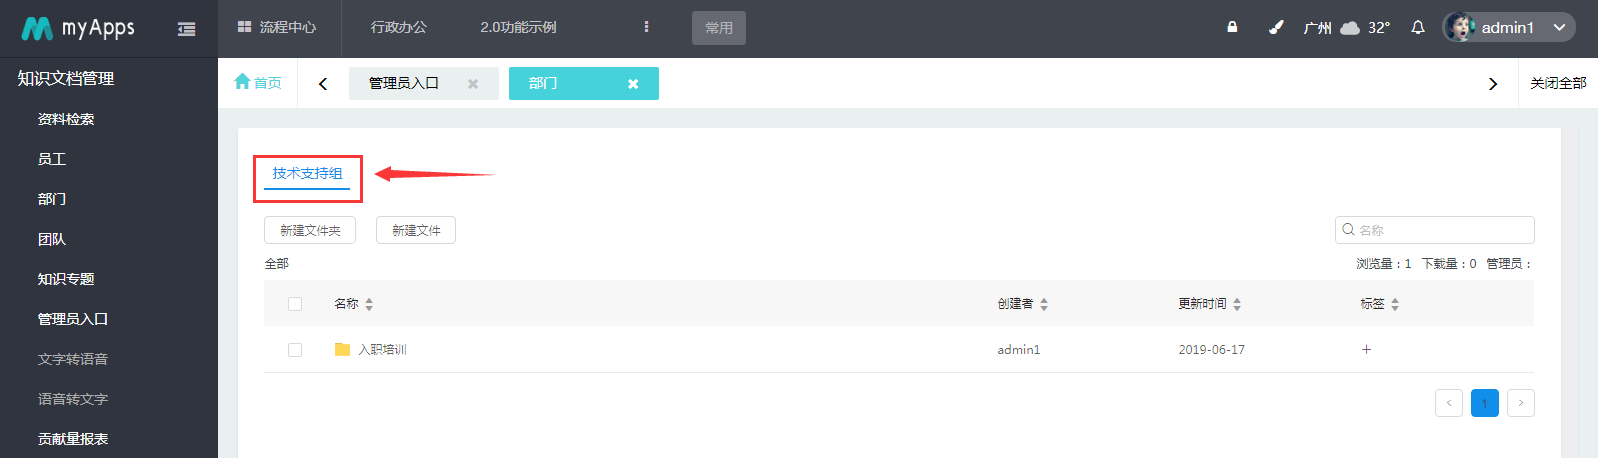Add a tag with the plus icon
1598x458 pixels.
pyautogui.click(x=1366, y=349)
